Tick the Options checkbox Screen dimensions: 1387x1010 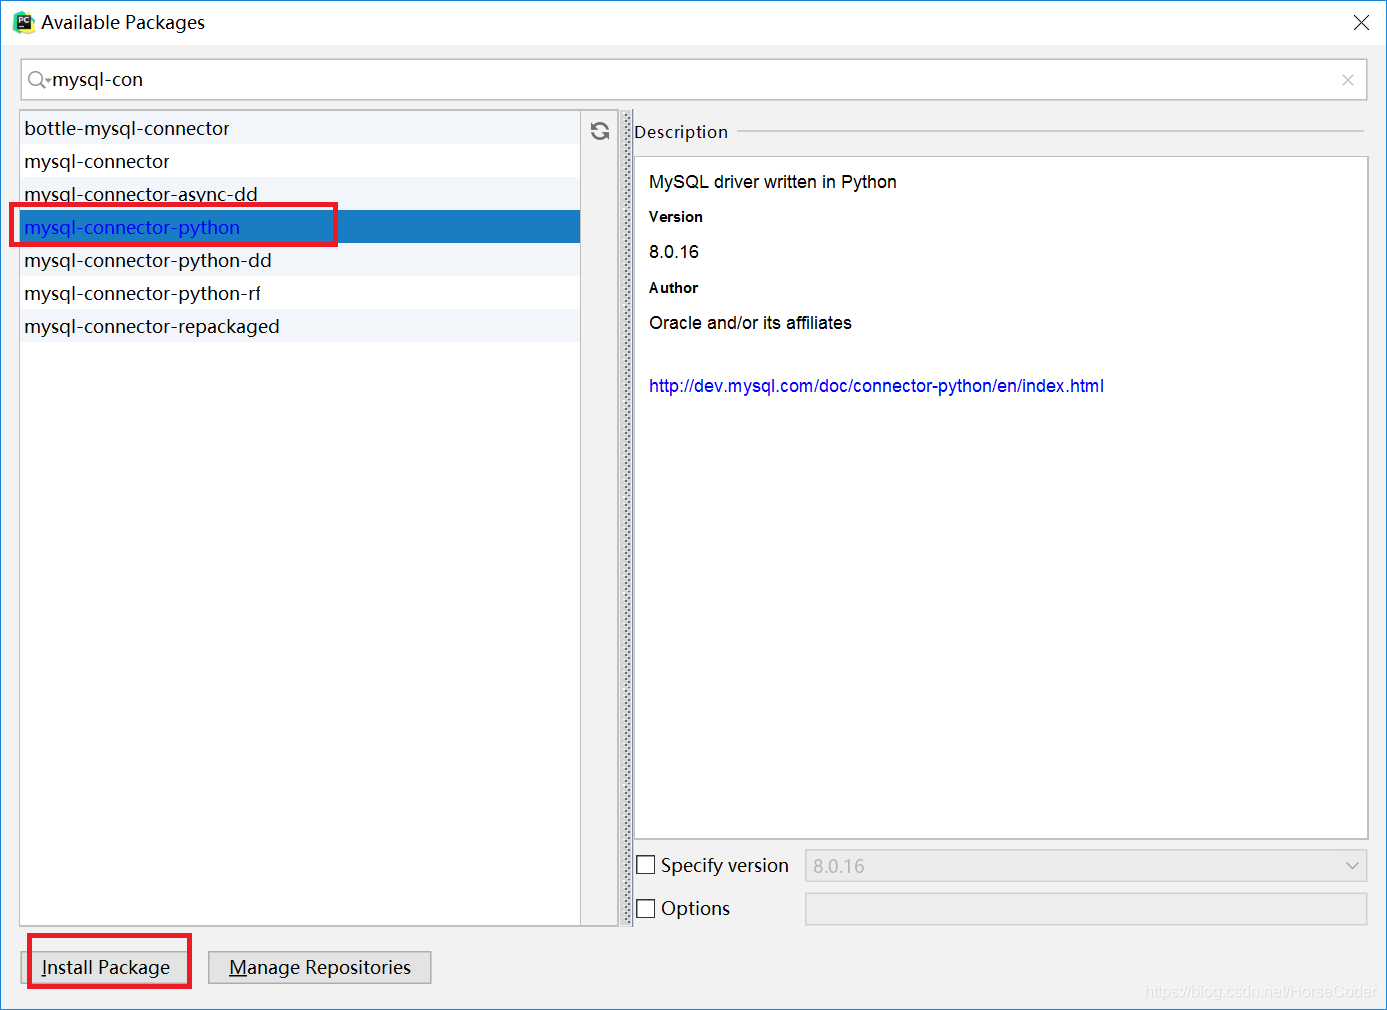pos(646,908)
